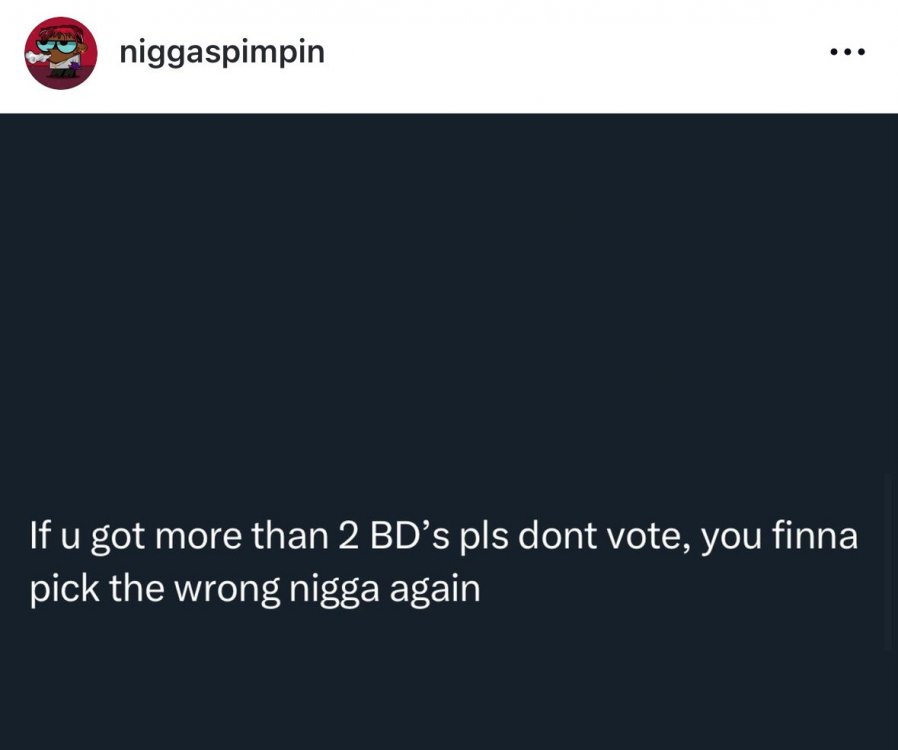Click the faint scrollbar at the right edge
The width and height of the screenshot is (898, 750).
tap(892, 560)
